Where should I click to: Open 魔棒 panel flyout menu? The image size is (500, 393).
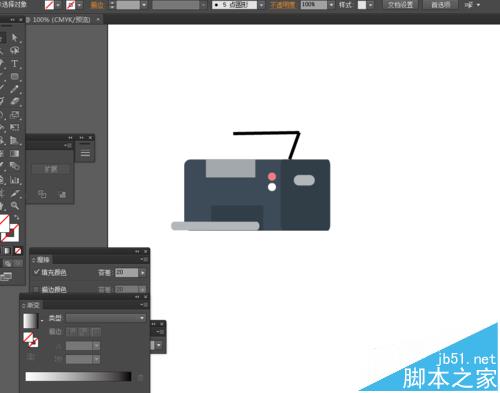pos(144,259)
